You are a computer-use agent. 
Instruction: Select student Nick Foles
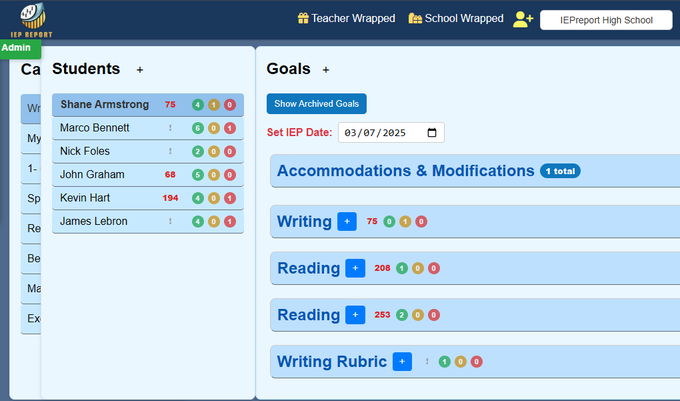tap(148, 151)
